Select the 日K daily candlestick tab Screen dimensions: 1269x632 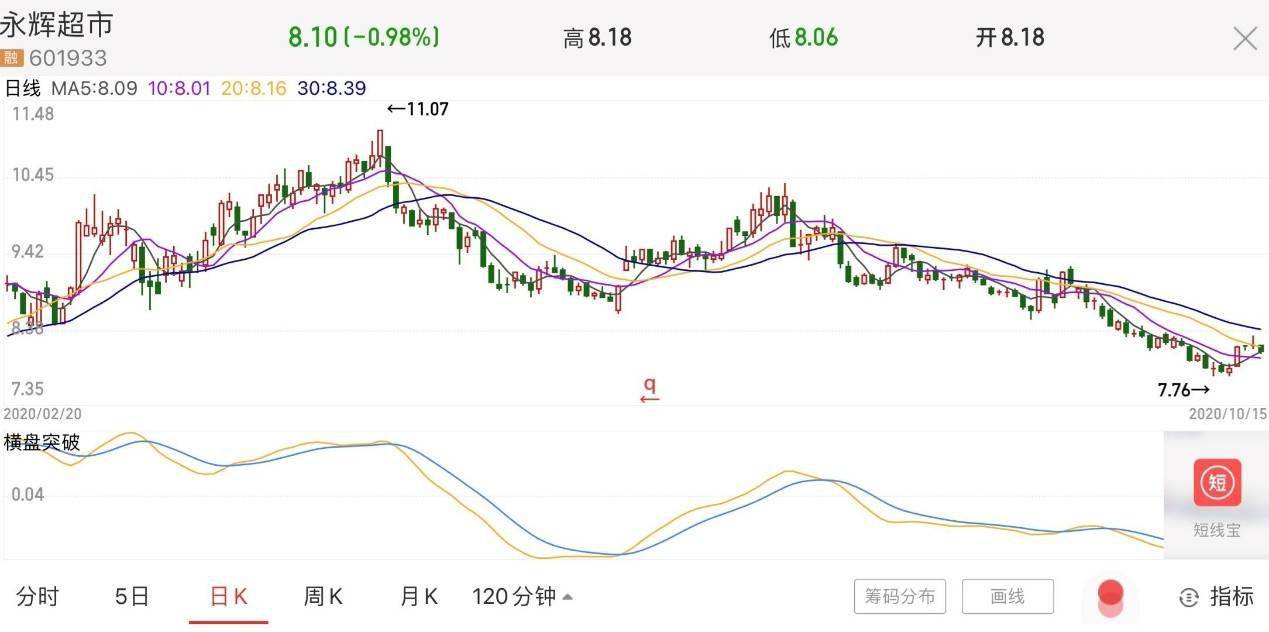228,597
